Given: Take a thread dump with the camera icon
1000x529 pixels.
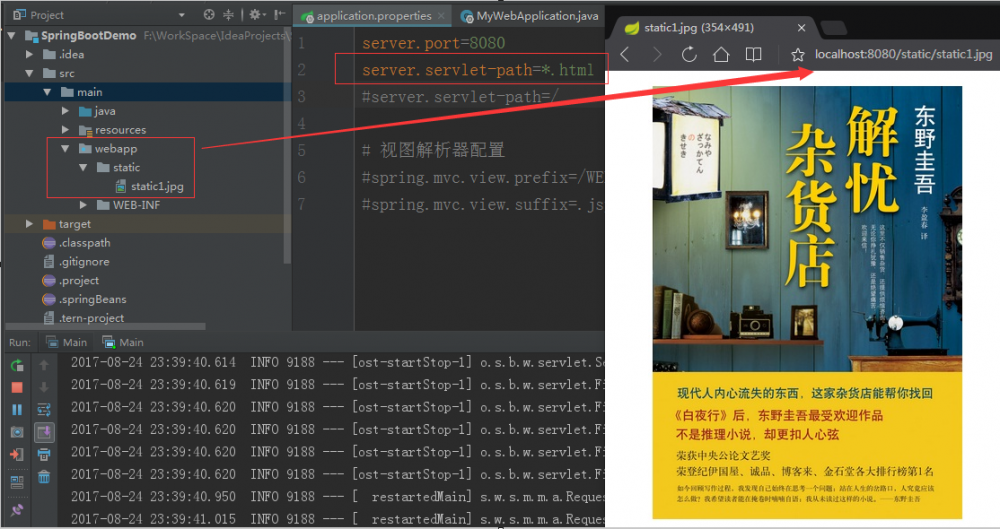Looking at the screenshot, I should click(x=17, y=432).
